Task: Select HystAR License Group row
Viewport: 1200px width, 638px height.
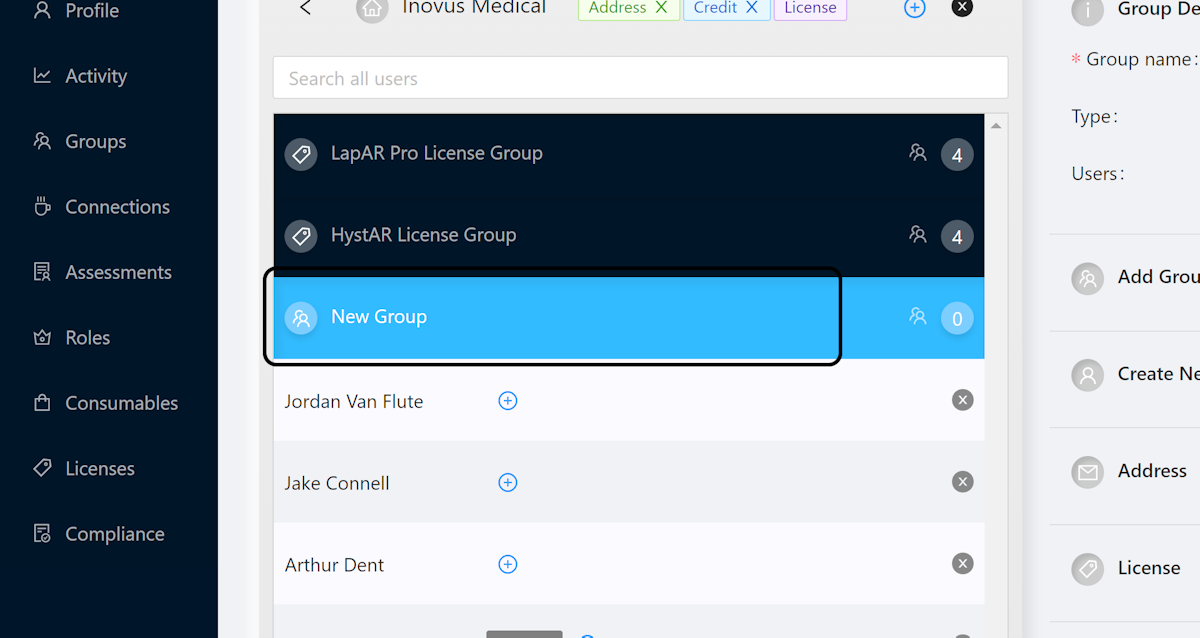Action: tap(629, 236)
